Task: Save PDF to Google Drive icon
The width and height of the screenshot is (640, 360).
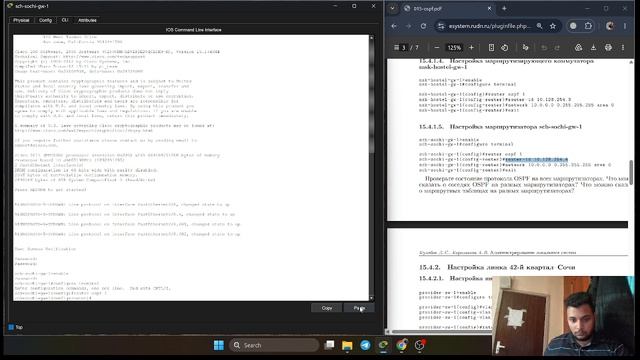Action: [x=578, y=48]
